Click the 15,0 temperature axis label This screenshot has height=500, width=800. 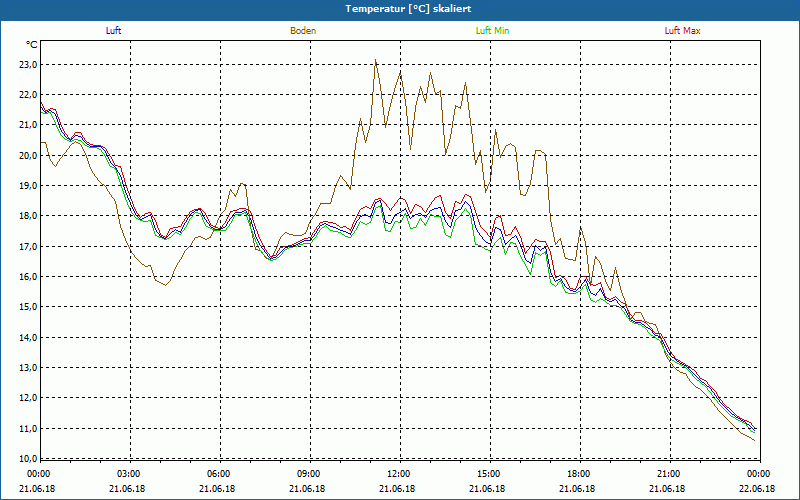(26, 307)
